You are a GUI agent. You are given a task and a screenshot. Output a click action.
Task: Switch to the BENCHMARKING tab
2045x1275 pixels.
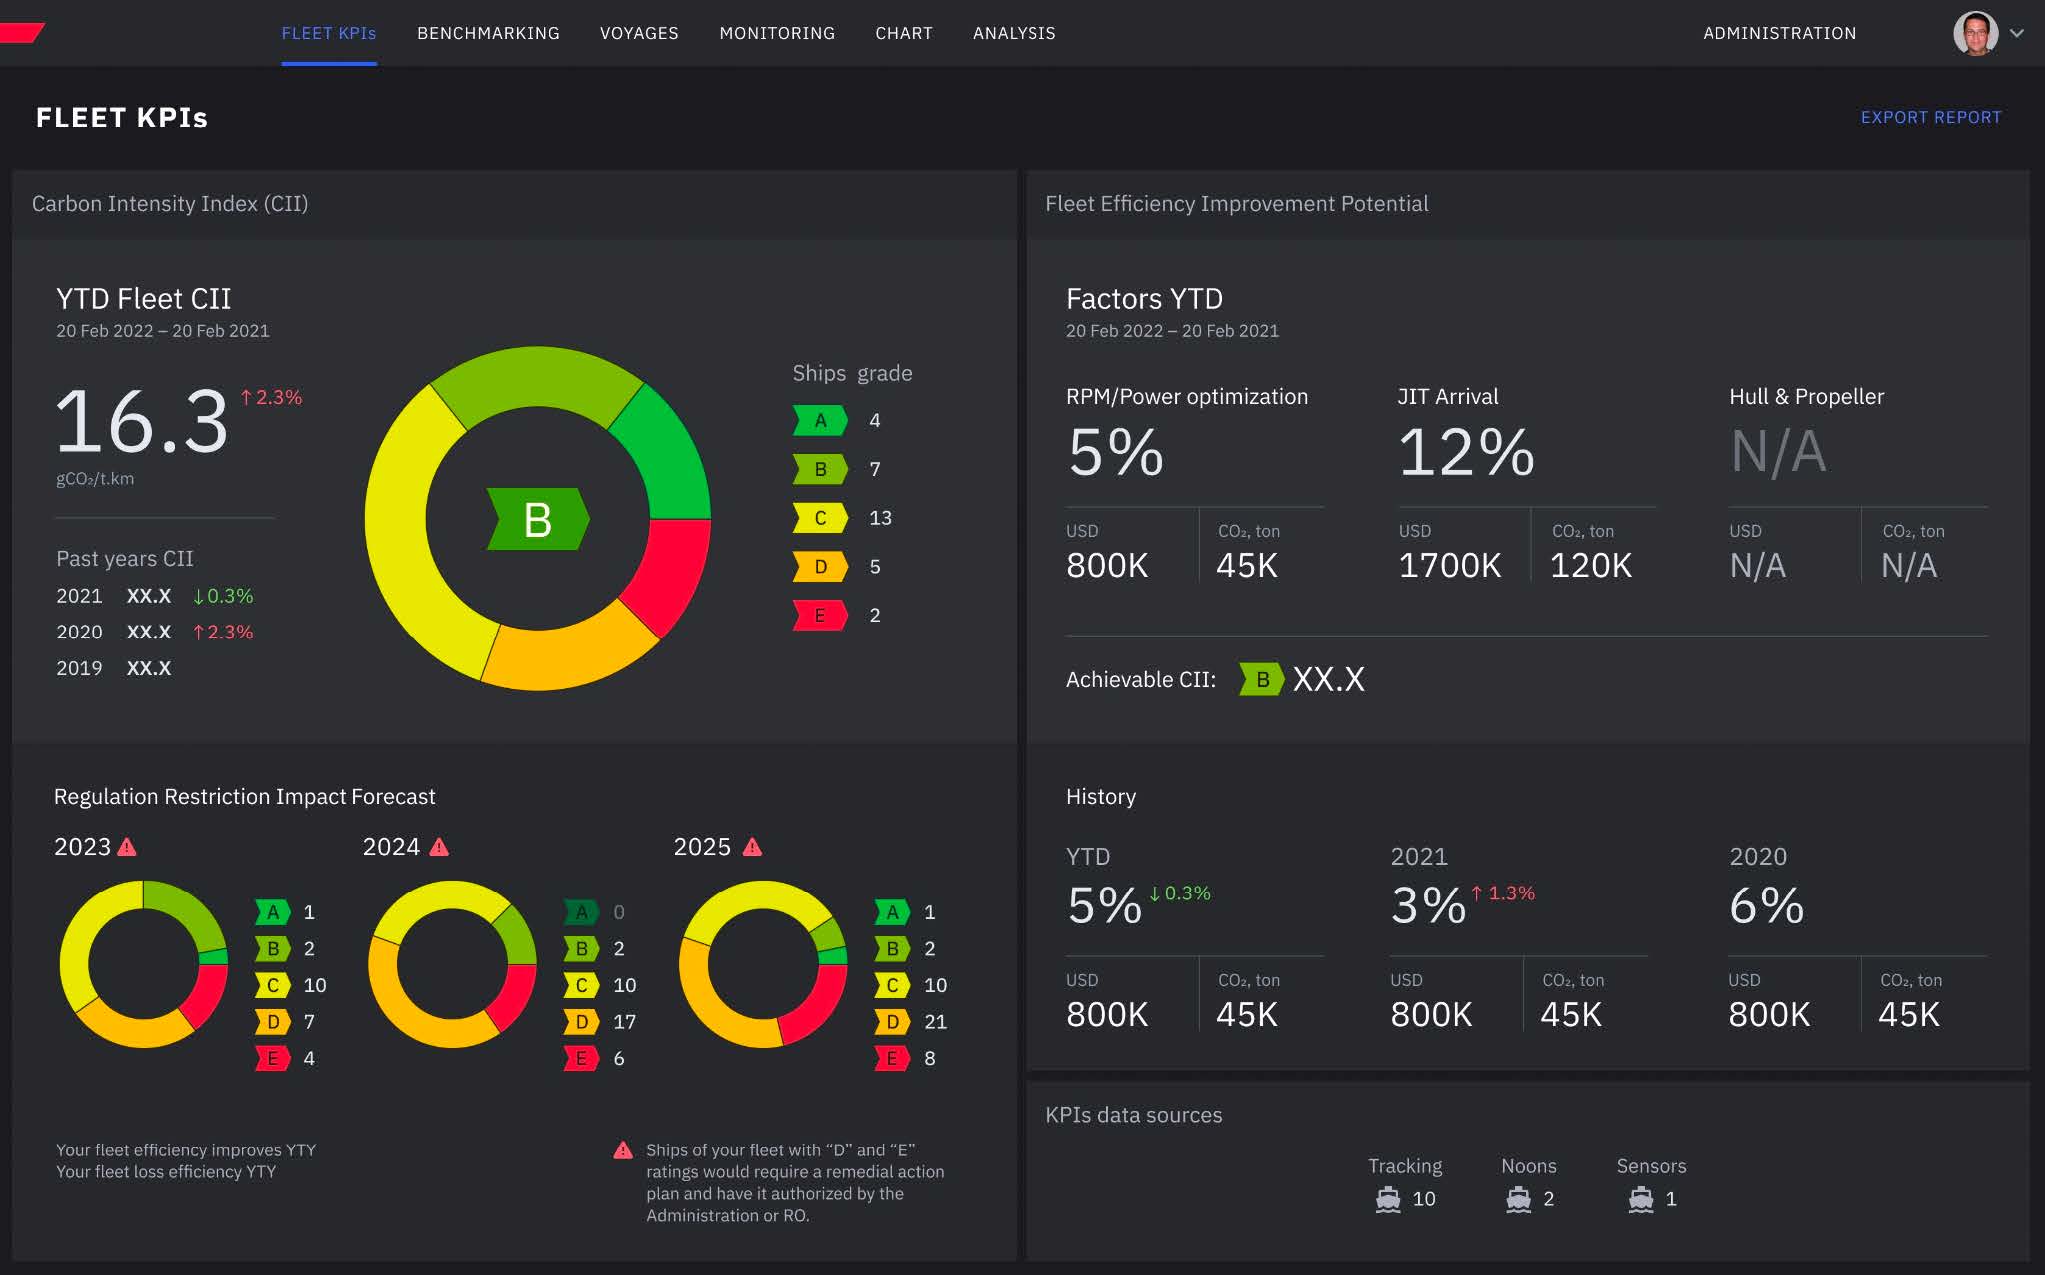[x=487, y=33]
